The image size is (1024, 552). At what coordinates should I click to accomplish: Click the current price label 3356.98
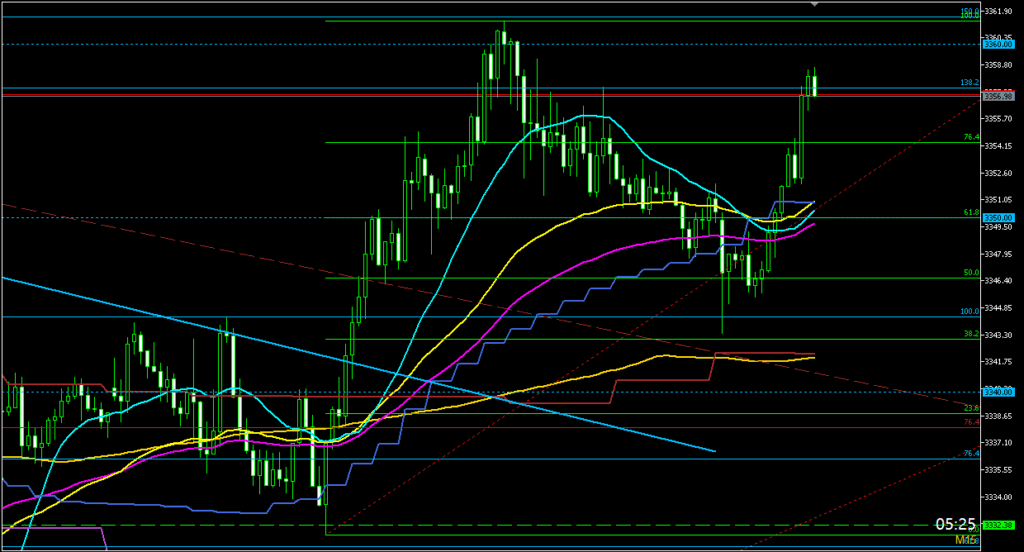click(x=999, y=96)
